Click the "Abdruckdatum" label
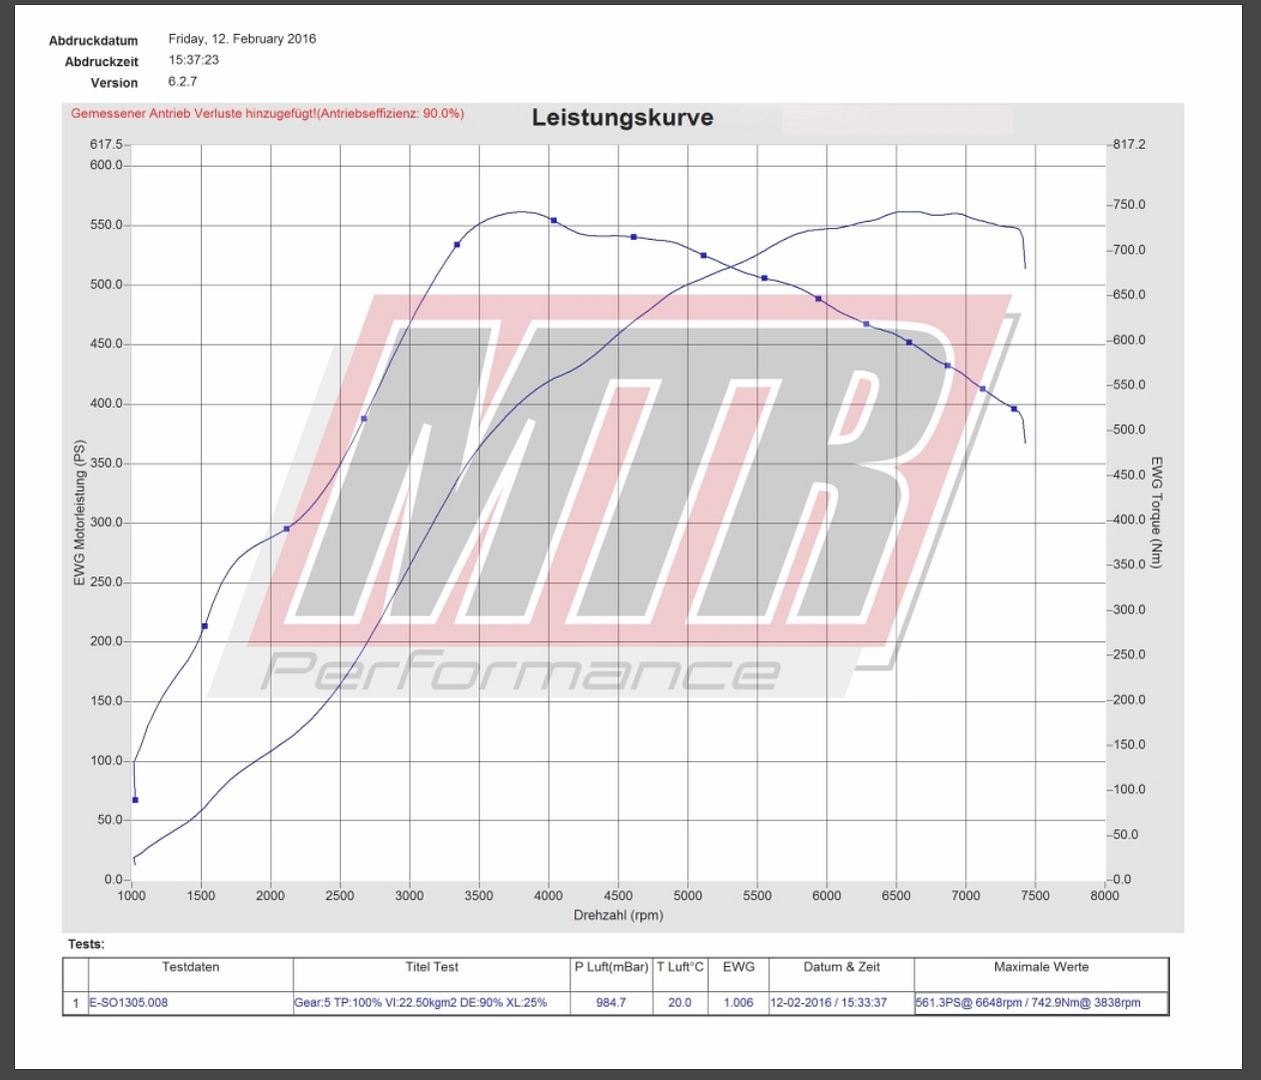 (93, 41)
